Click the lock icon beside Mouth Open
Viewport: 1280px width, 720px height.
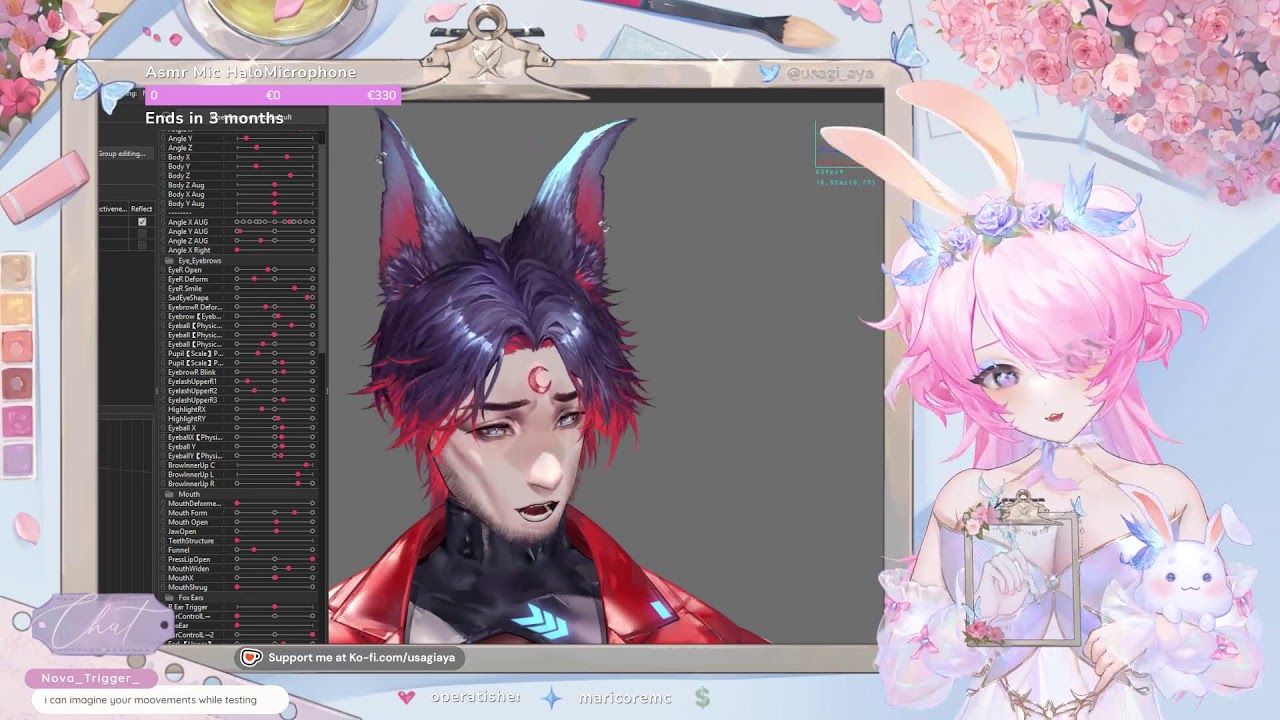pyautogui.click(x=163, y=522)
